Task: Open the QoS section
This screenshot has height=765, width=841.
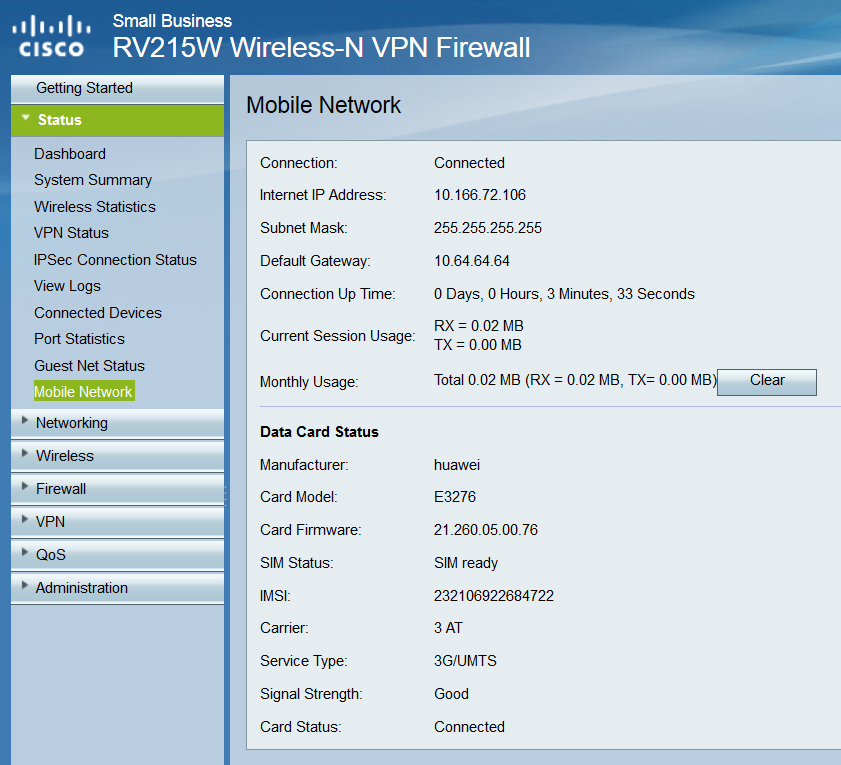Action: tap(117, 555)
